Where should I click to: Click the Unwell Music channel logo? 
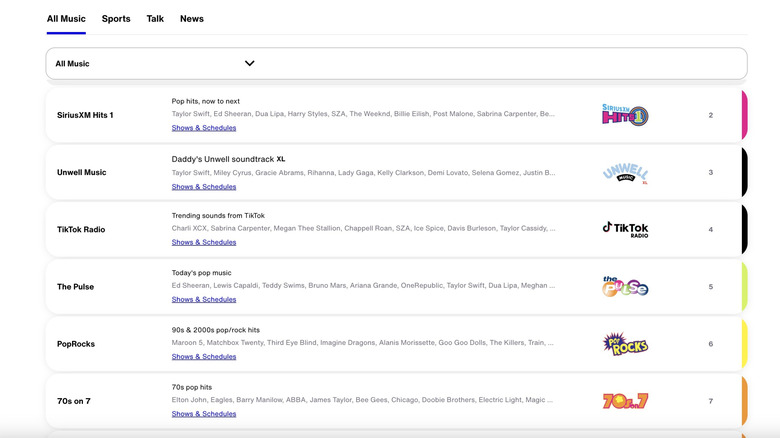pos(625,173)
